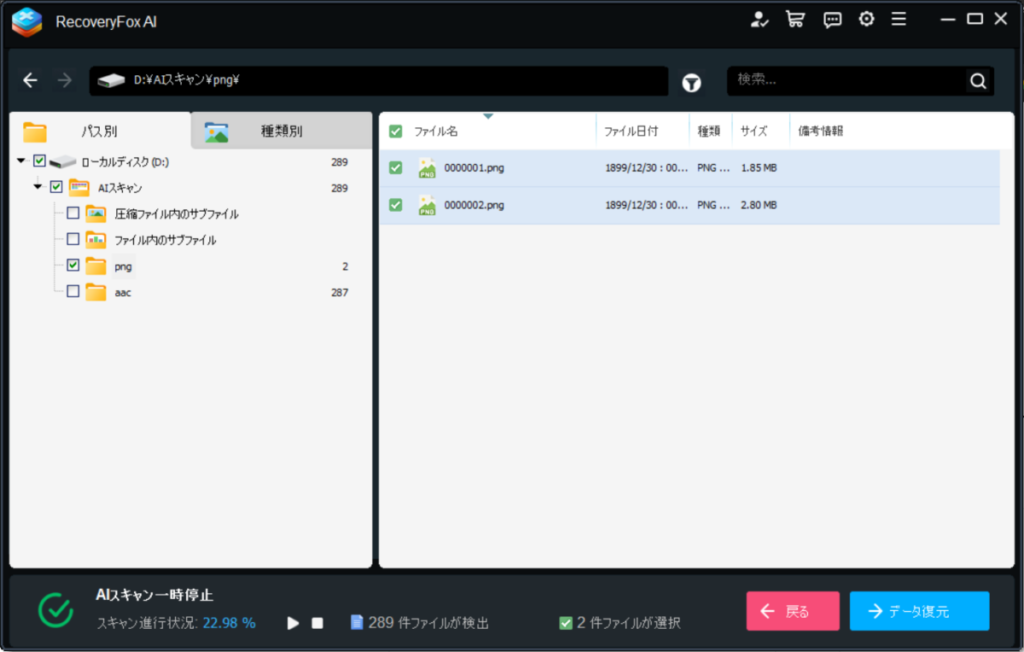Click the user account icon in title bar
This screenshot has height=652, width=1024.
pos(759,19)
